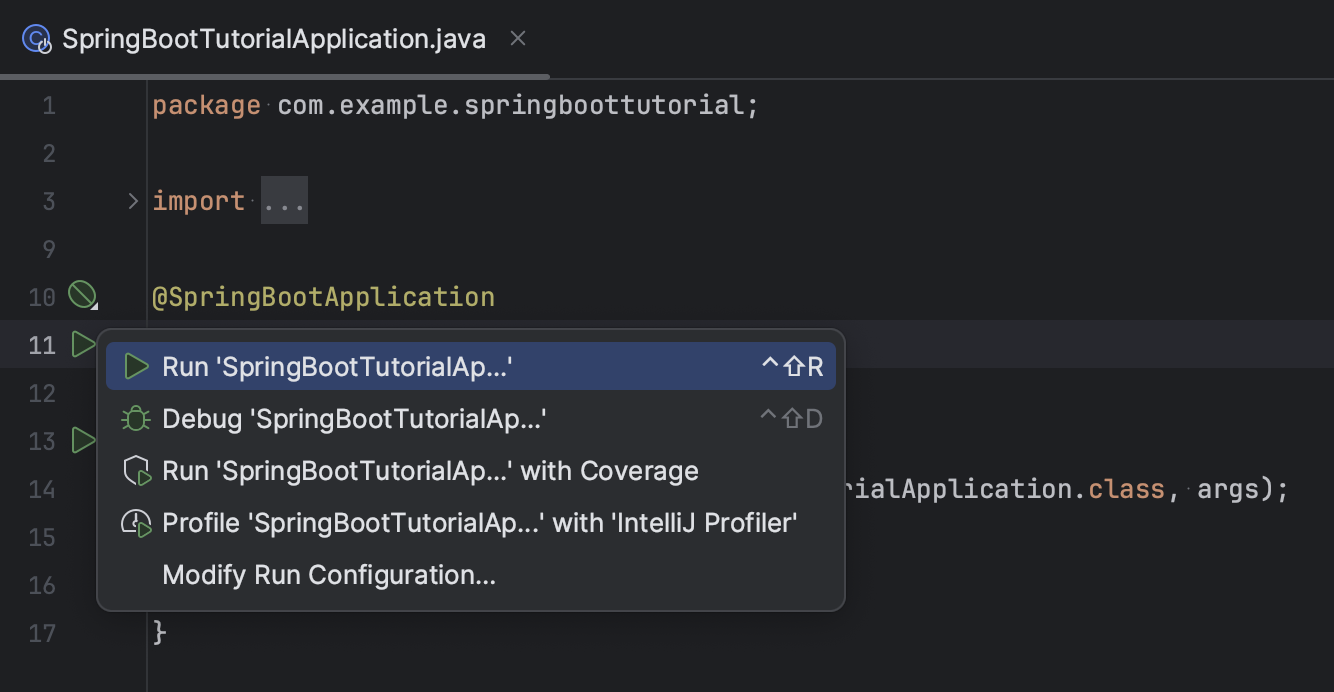The width and height of the screenshot is (1334, 692).
Task: Click the IntelliJ Profiler icon in the menu
Action: point(135,522)
